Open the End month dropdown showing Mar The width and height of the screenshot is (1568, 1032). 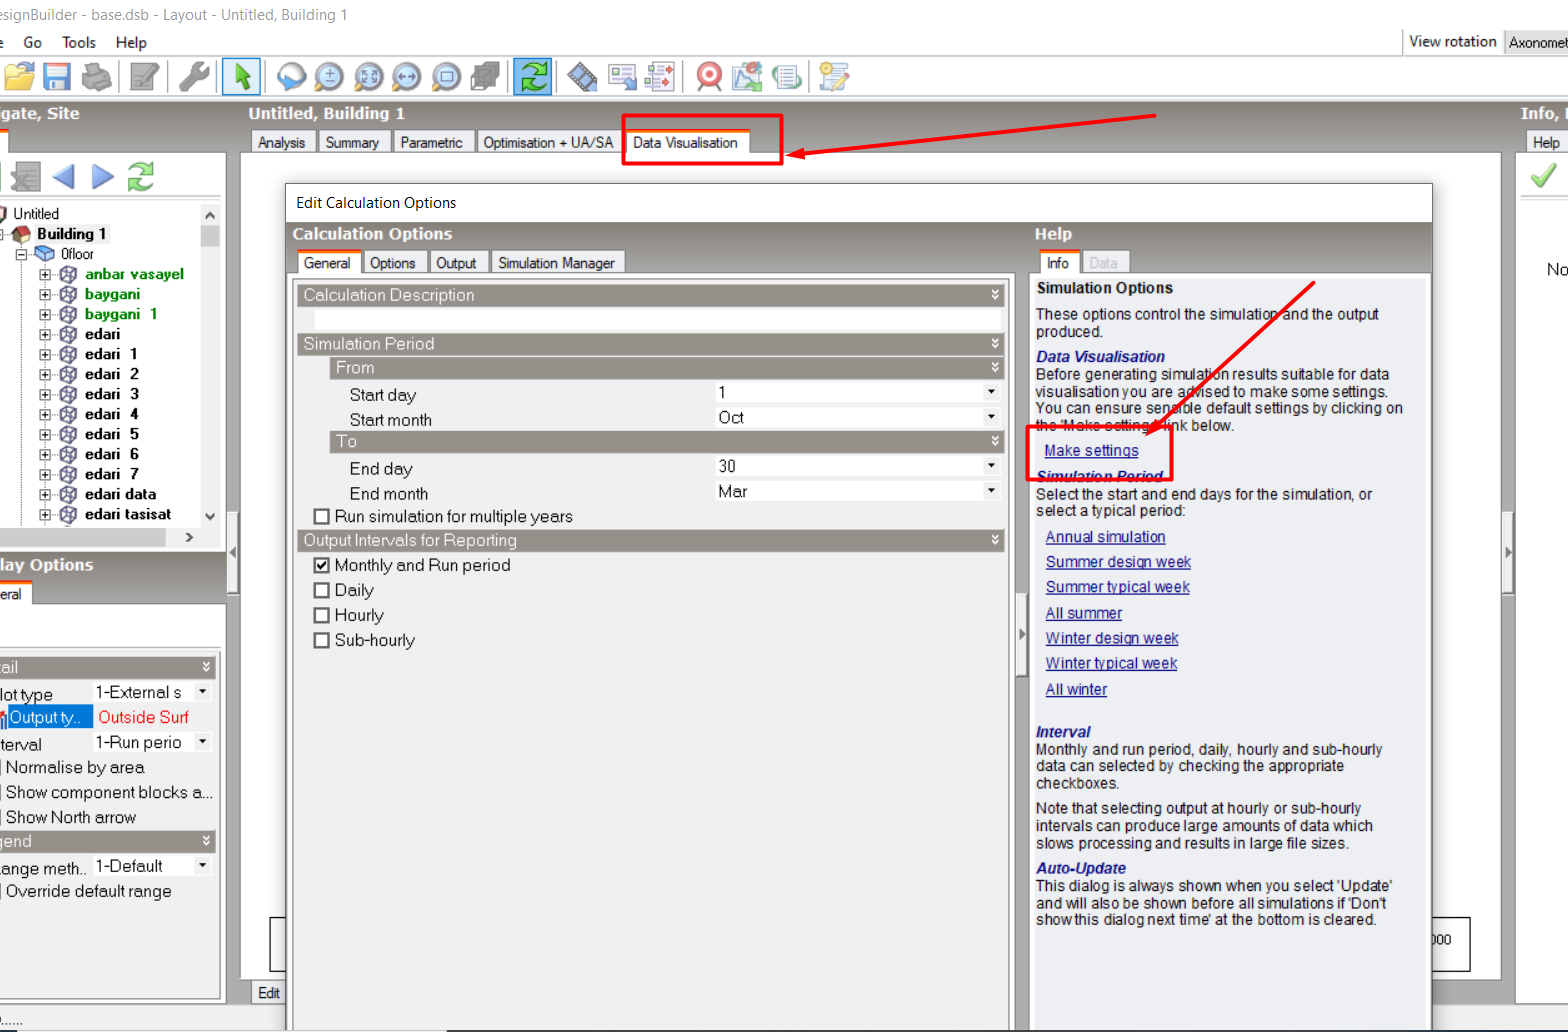point(991,492)
